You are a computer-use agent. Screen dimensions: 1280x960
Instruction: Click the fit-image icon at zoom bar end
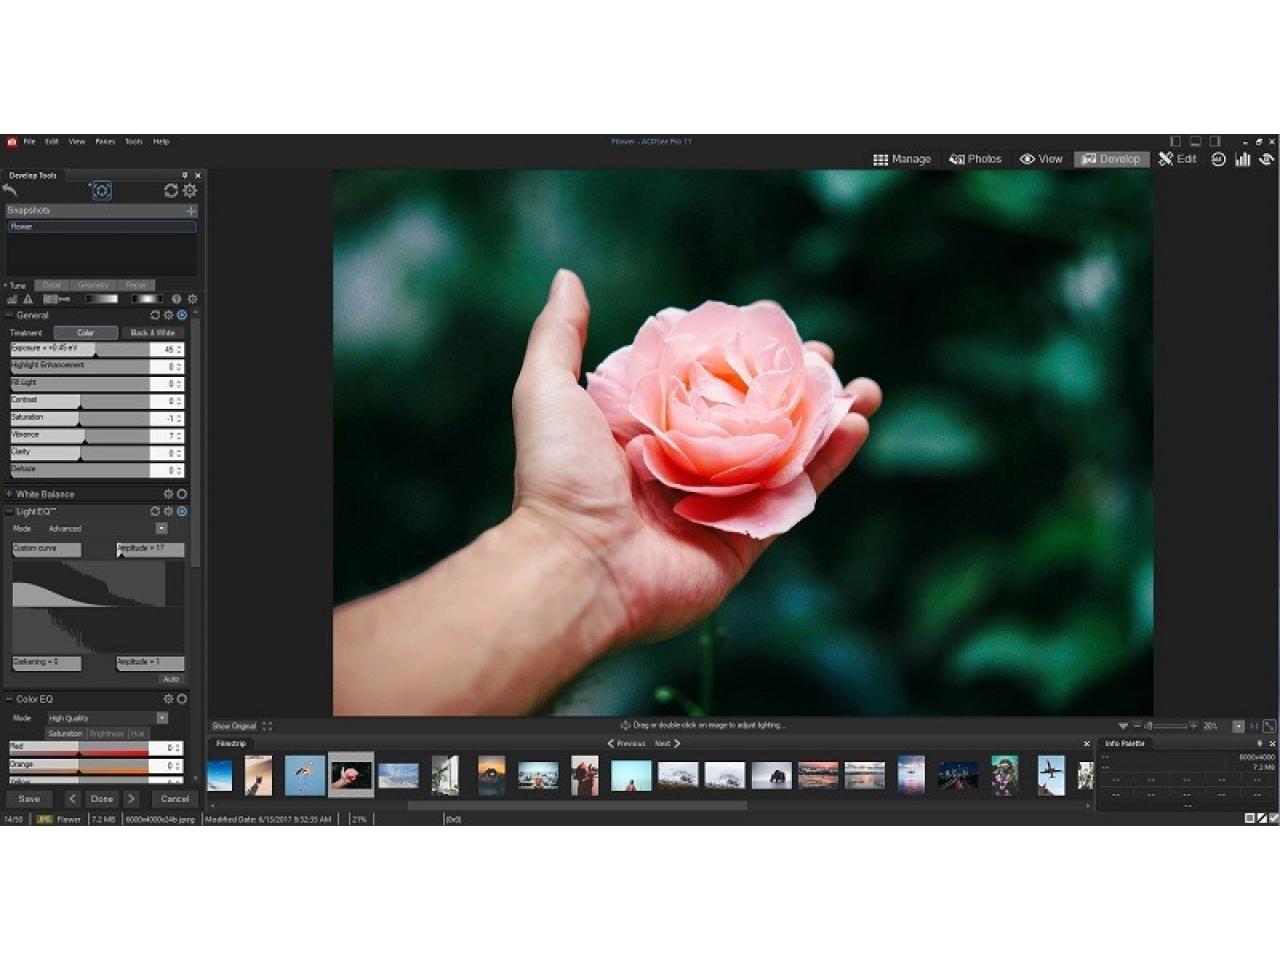1269,726
